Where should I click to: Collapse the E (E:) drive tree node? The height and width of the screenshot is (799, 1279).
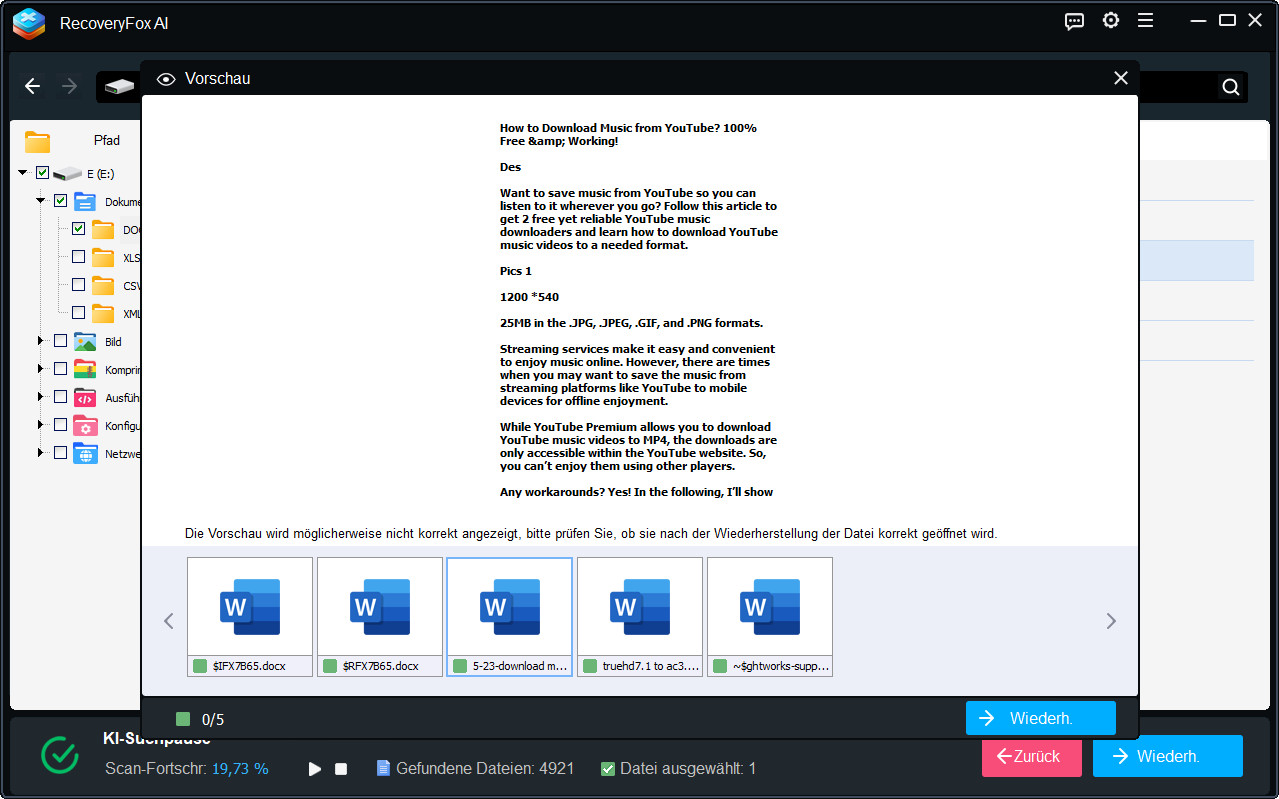point(22,173)
